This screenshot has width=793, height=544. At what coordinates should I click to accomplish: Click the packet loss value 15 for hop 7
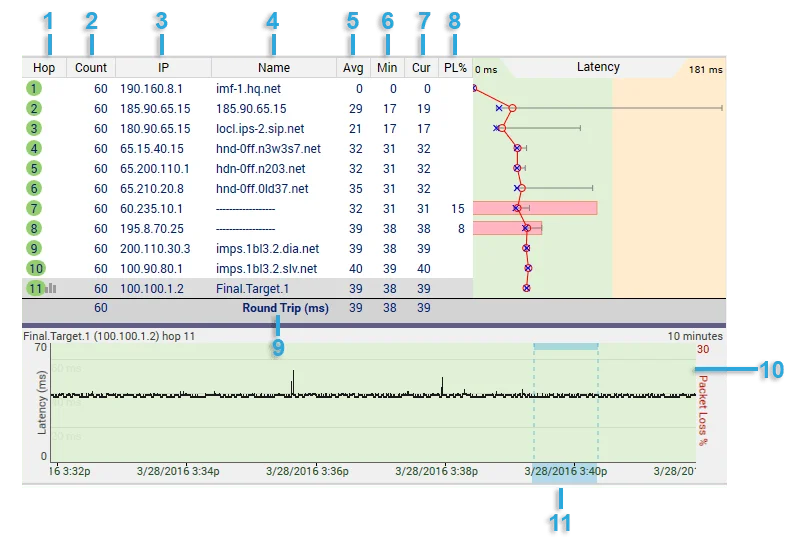tap(458, 209)
